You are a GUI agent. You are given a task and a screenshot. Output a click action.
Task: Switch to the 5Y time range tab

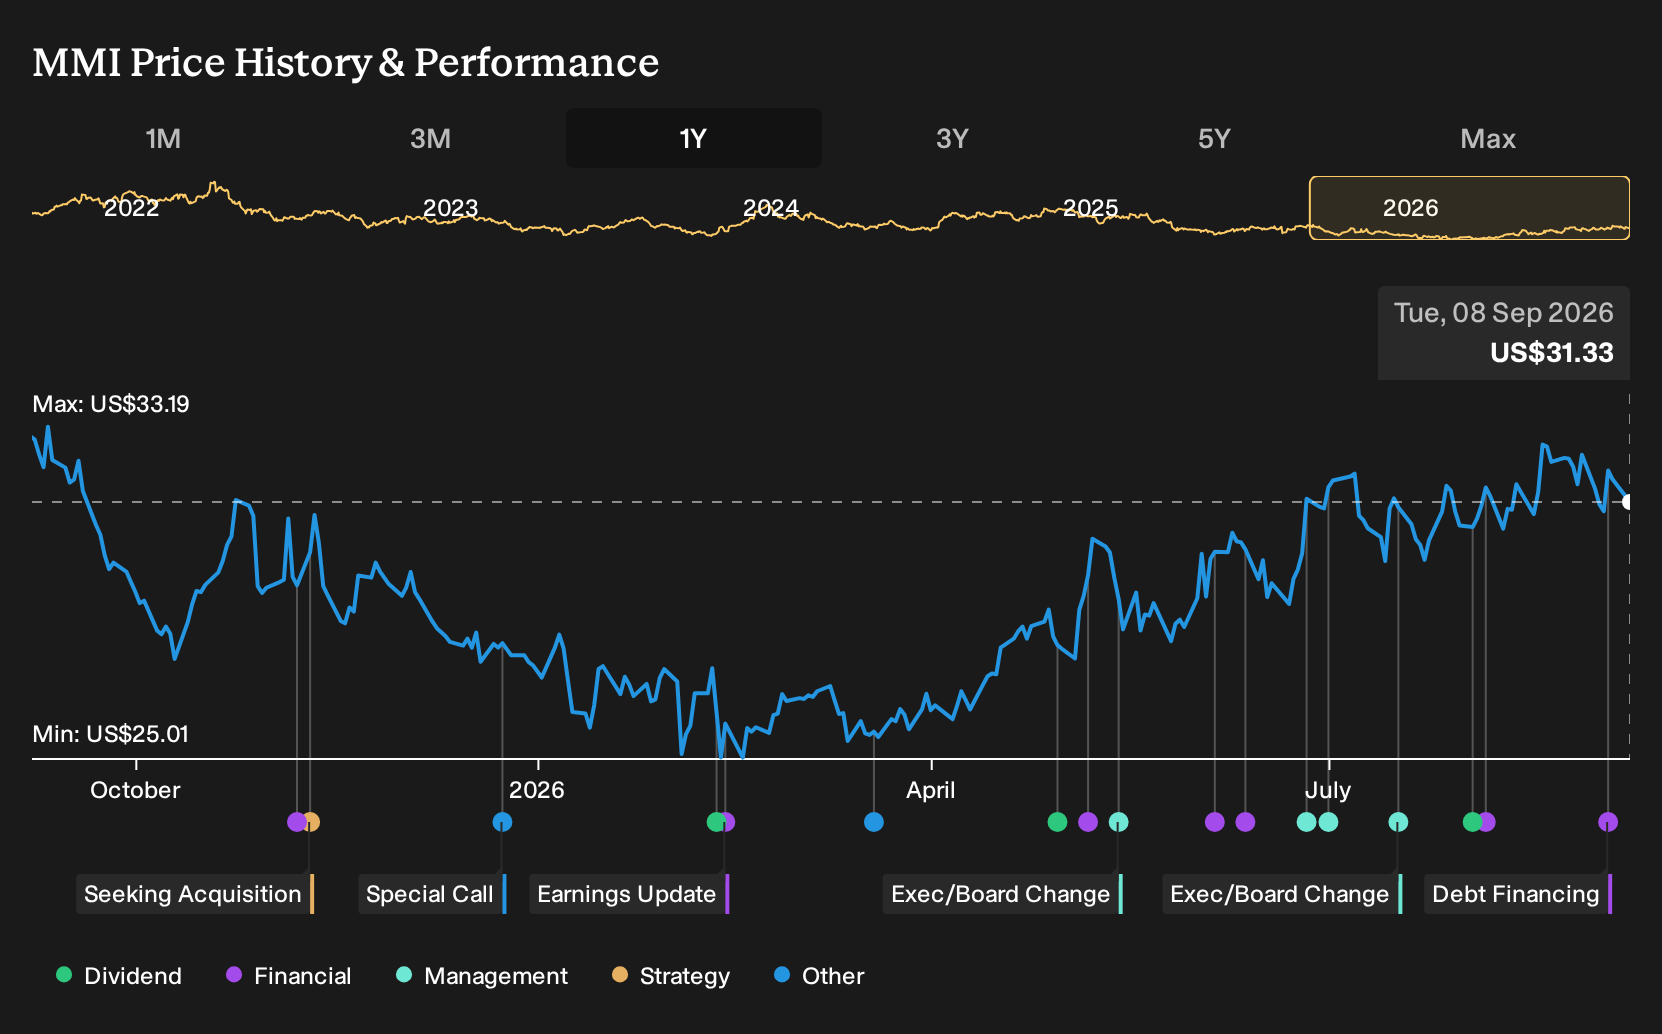click(x=1214, y=138)
